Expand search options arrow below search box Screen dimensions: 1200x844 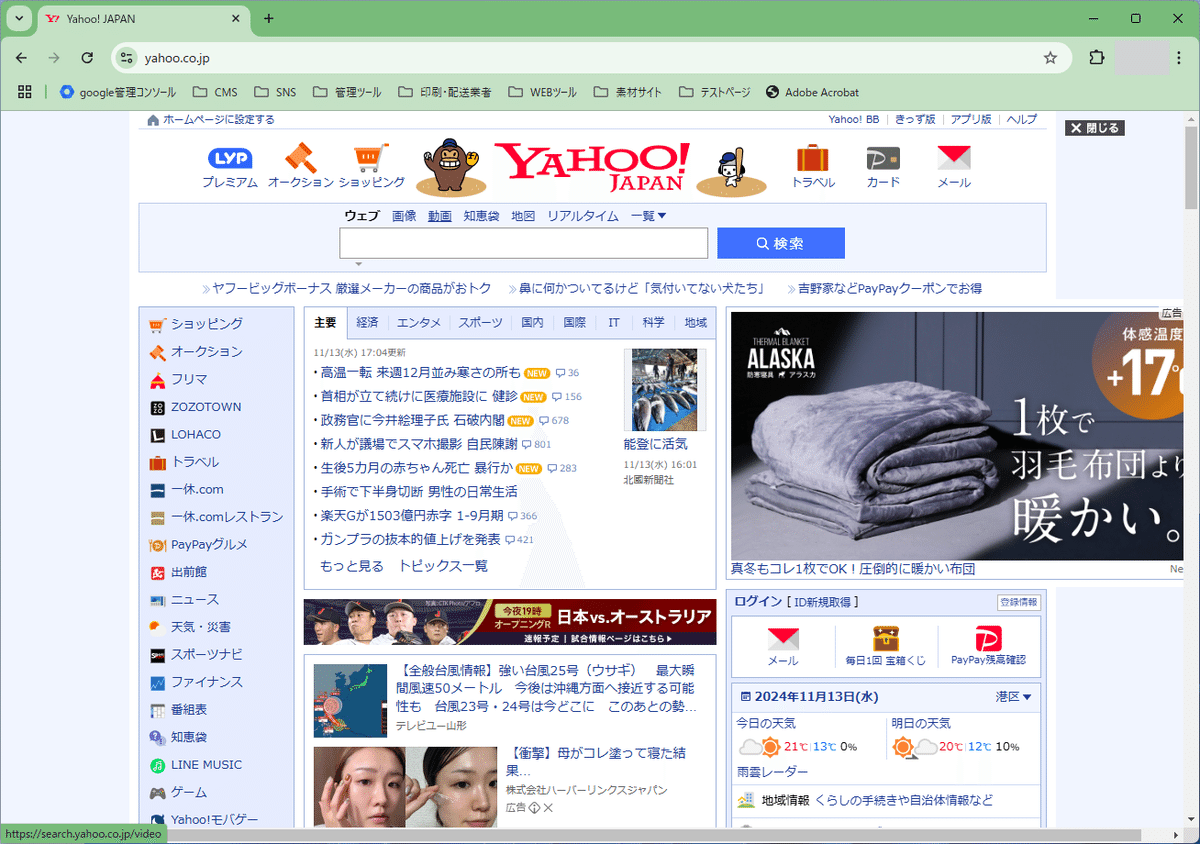pos(359,265)
